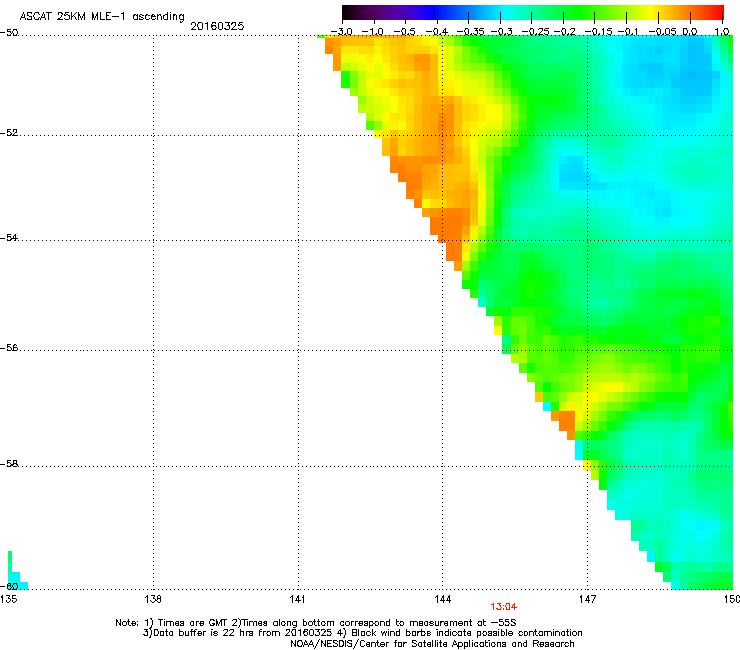This screenshot has height=650, width=740.
Task: Click the latitude axis label '-56'
Action: pos(9,347)
